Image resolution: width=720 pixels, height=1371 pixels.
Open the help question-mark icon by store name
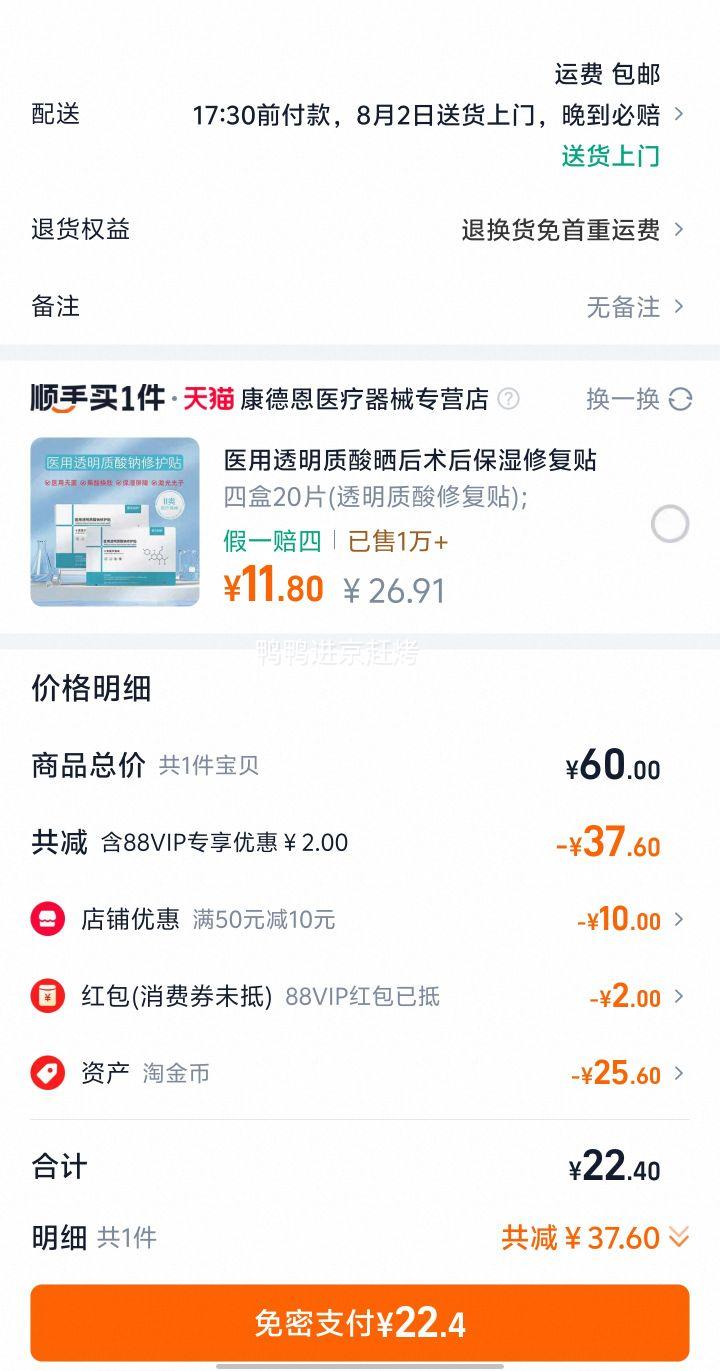click(508, 399)
